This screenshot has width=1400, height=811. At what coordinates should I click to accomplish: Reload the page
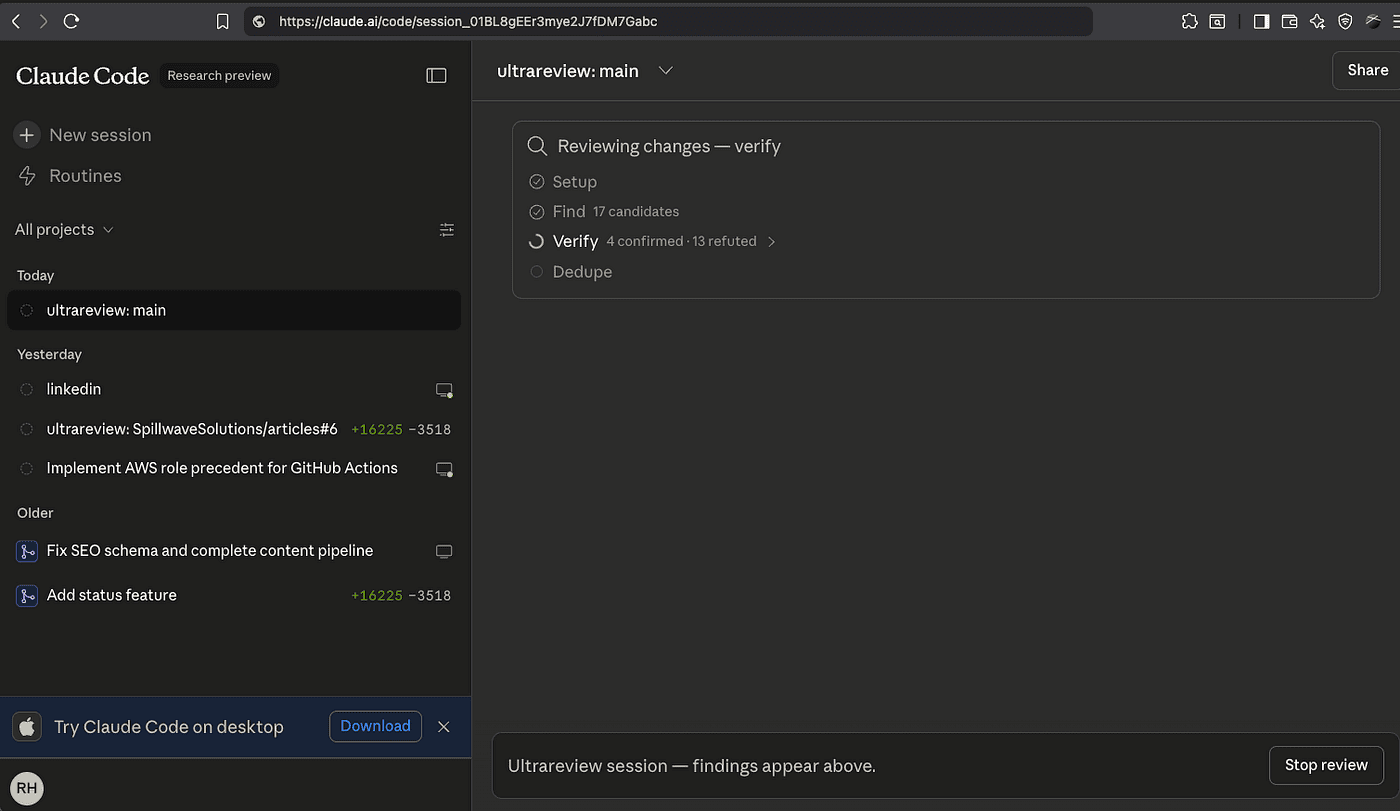71,21
